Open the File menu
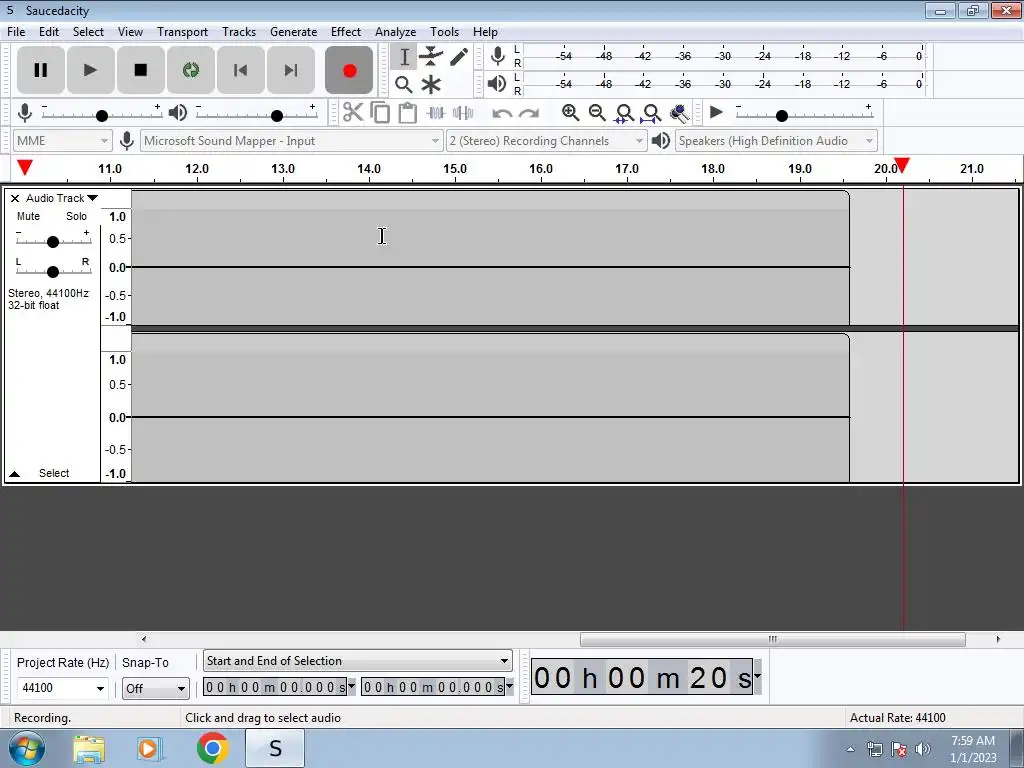Viewport: 1024px width, 768px height. [16, 31]
